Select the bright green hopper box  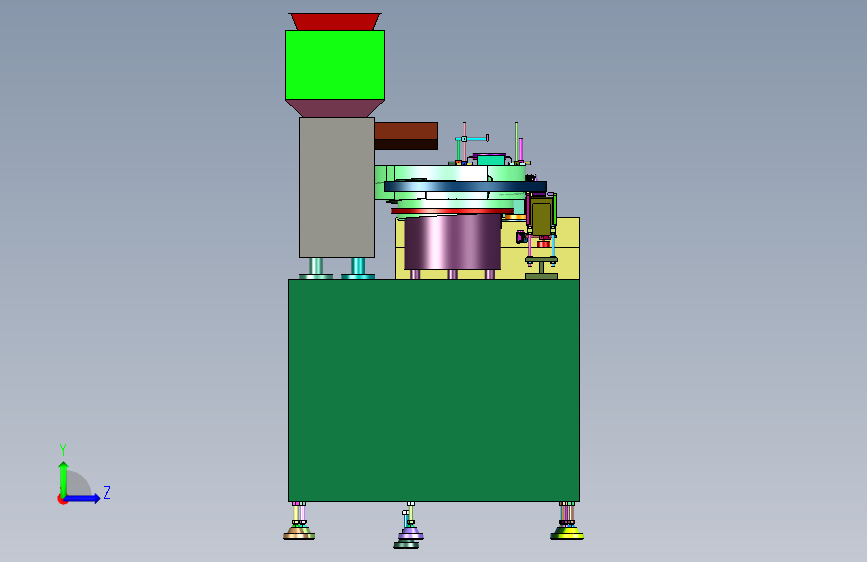point(335,65)
